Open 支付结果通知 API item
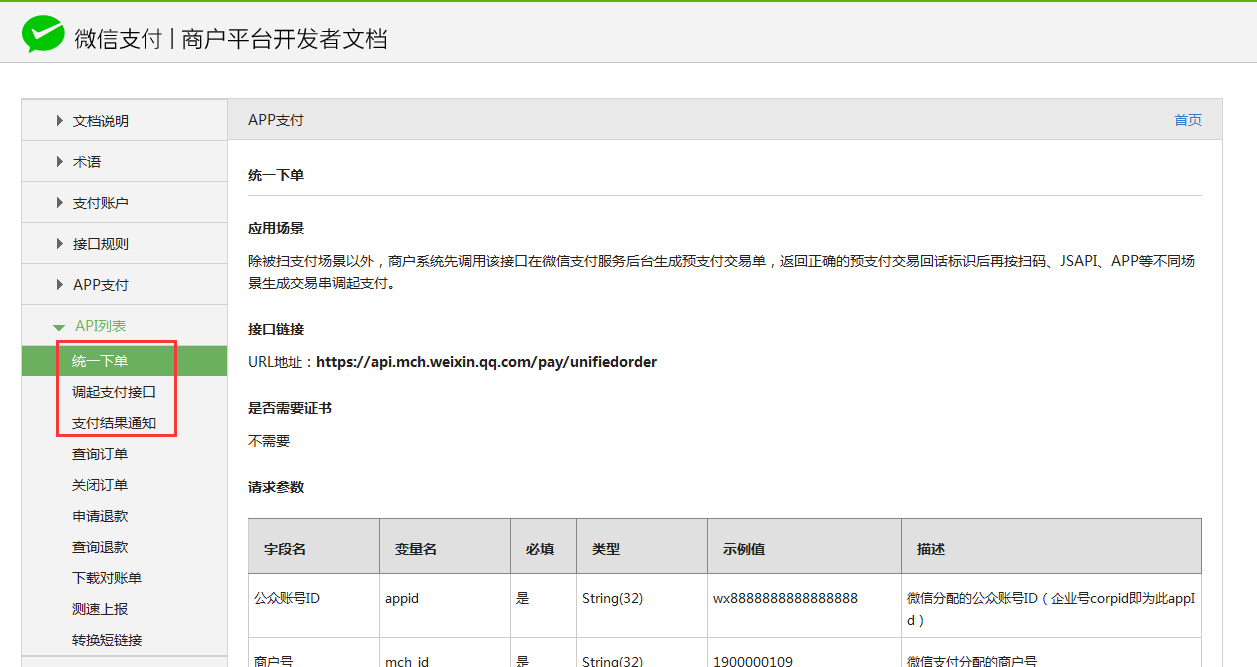 pyautogui.click(x=114, y=423)
